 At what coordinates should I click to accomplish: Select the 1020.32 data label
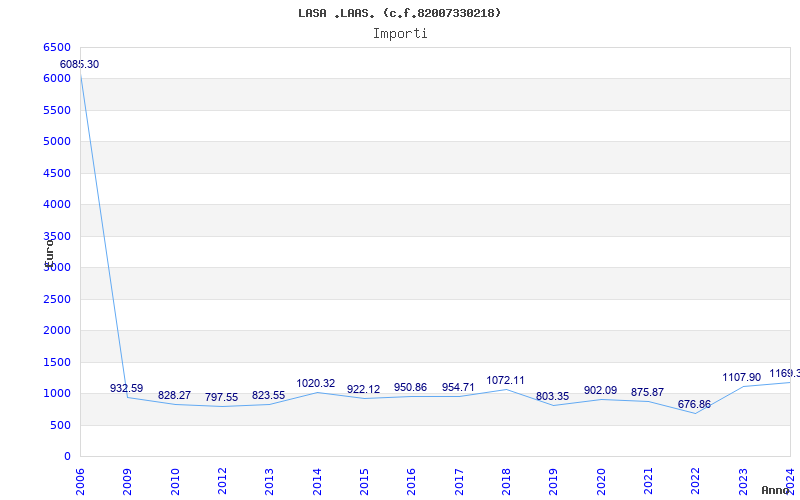tap(316, 383)
